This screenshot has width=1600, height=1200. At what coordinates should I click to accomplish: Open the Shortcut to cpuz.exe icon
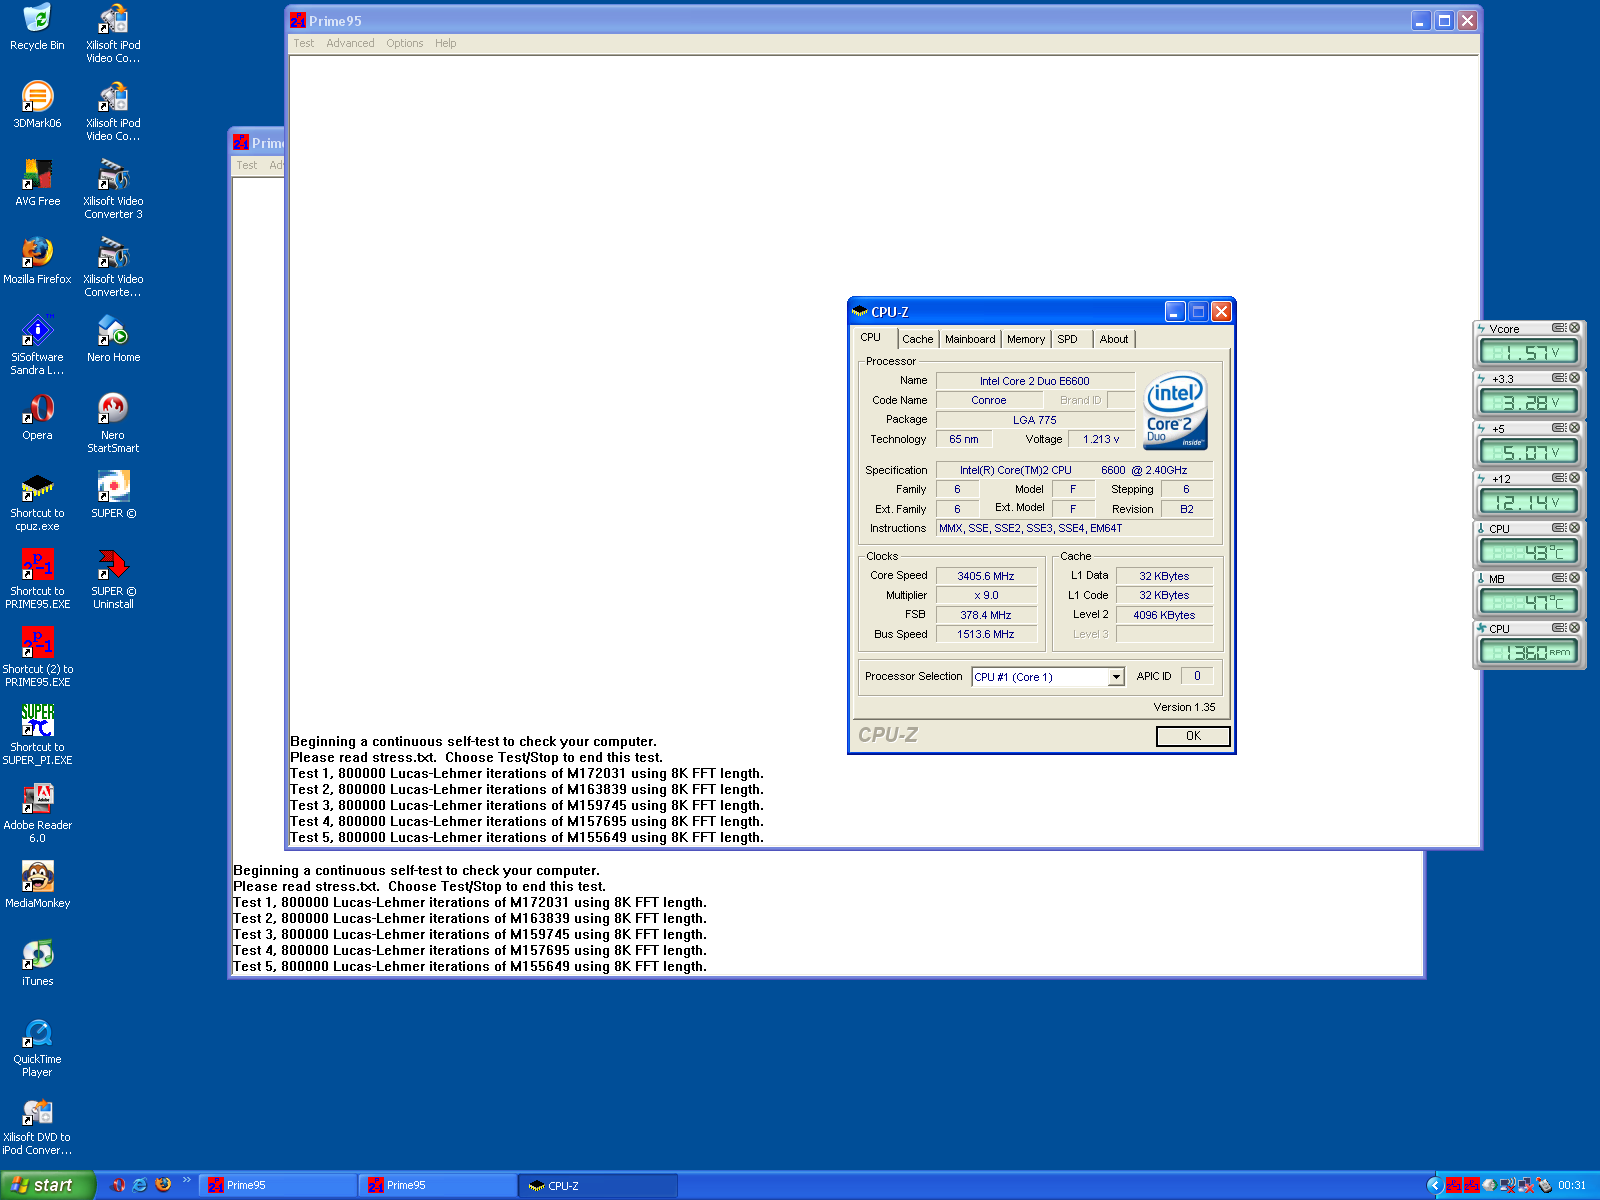tap(37, 501)
